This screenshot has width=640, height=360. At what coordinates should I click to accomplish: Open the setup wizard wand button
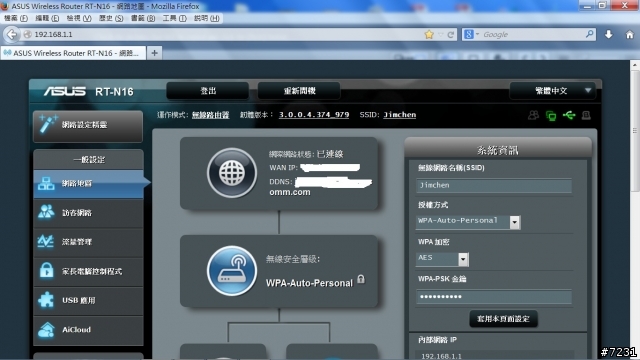[88, 126]
